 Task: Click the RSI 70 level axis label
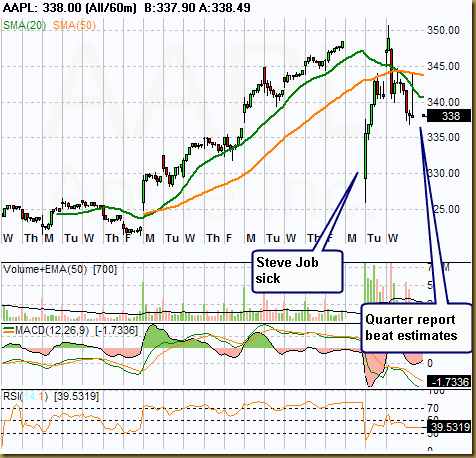click(433, 408)
